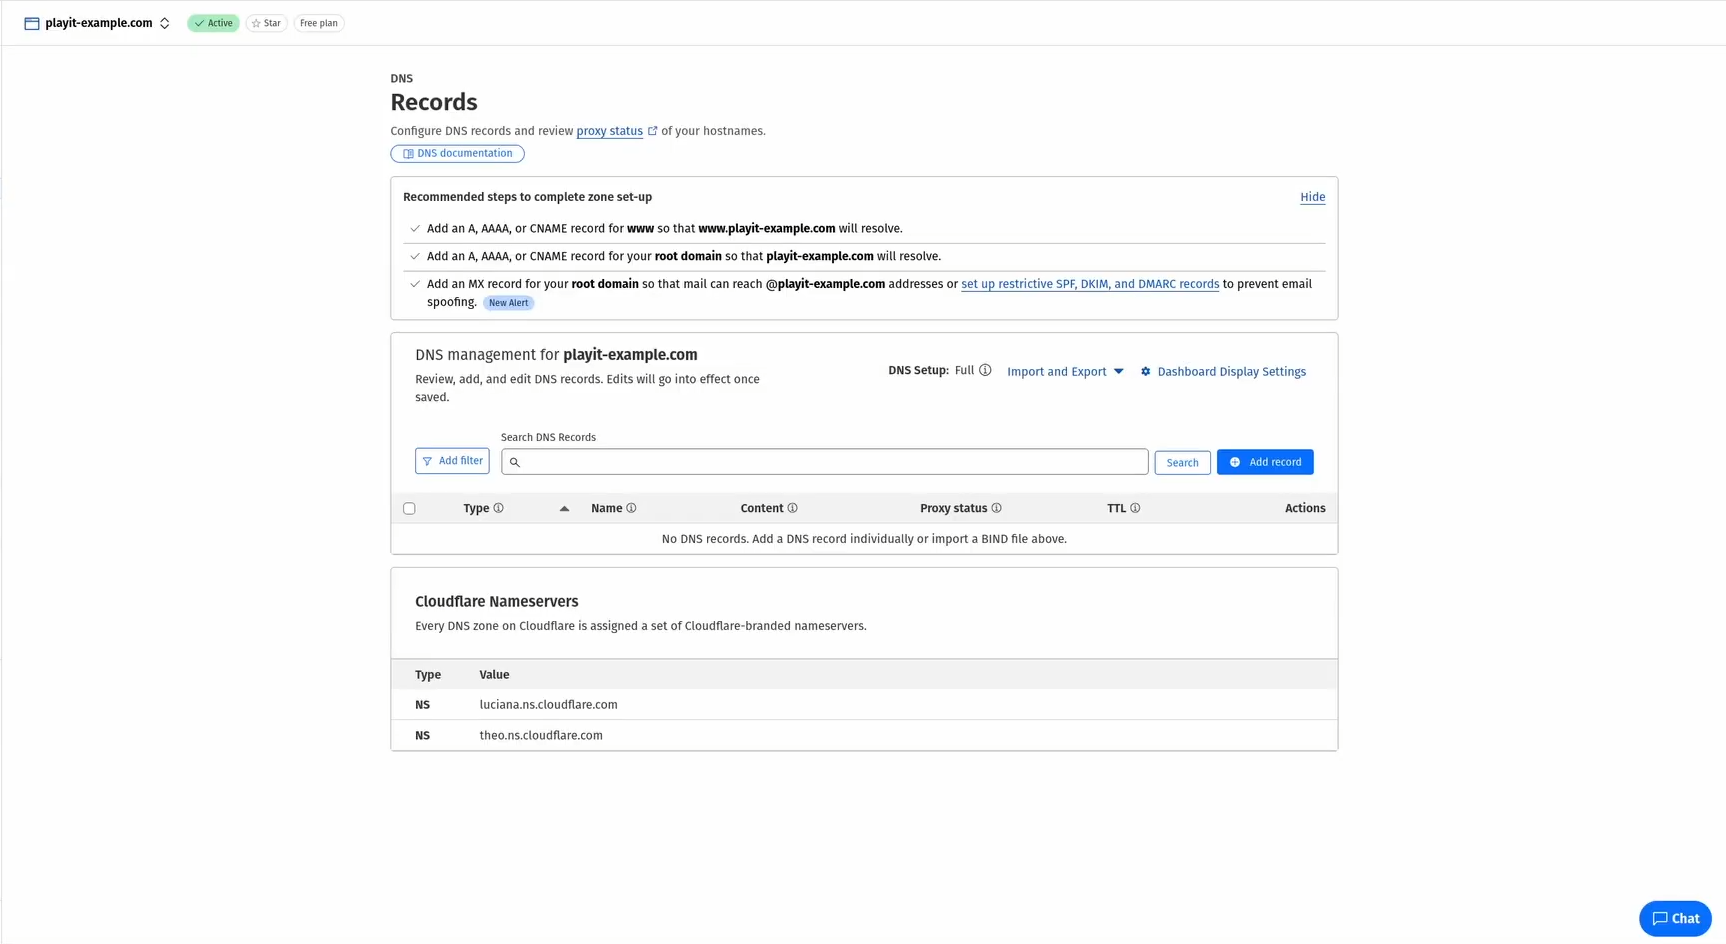Click the info icon beside the Proxy status column
1726x944 pixels.
pos(996,508)
